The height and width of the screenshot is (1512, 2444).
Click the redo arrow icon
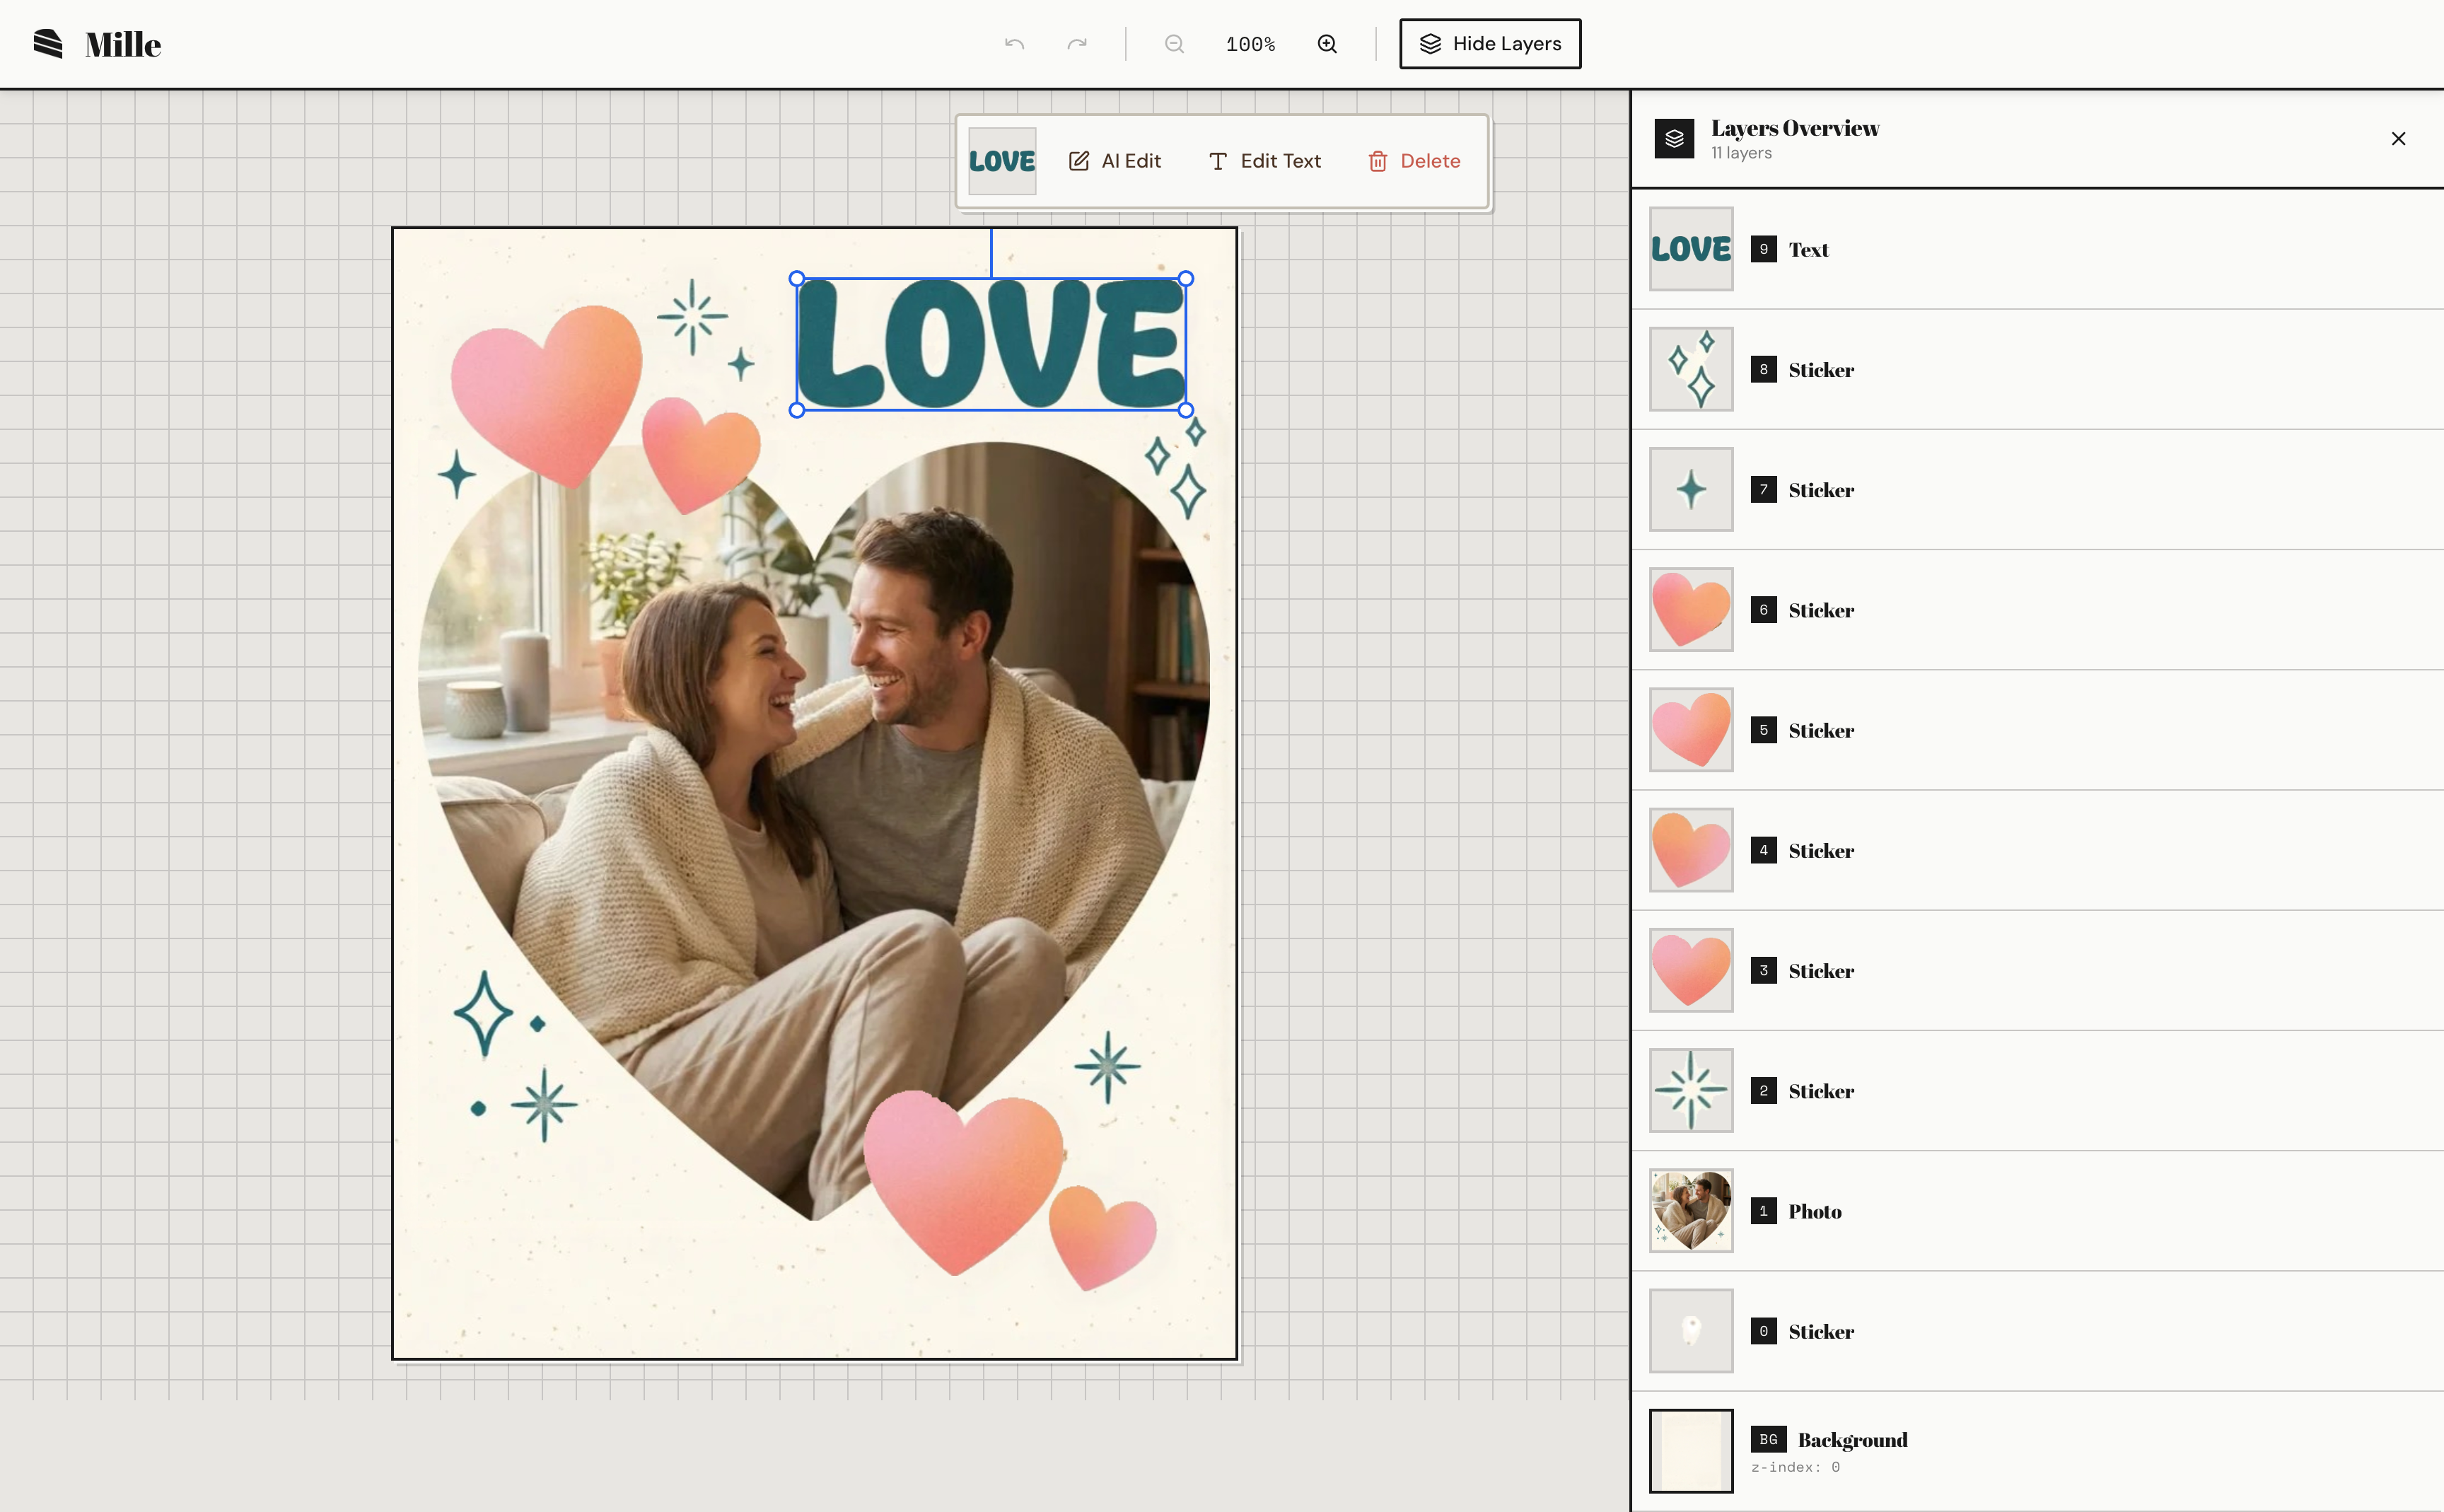tap(1077, 44)
